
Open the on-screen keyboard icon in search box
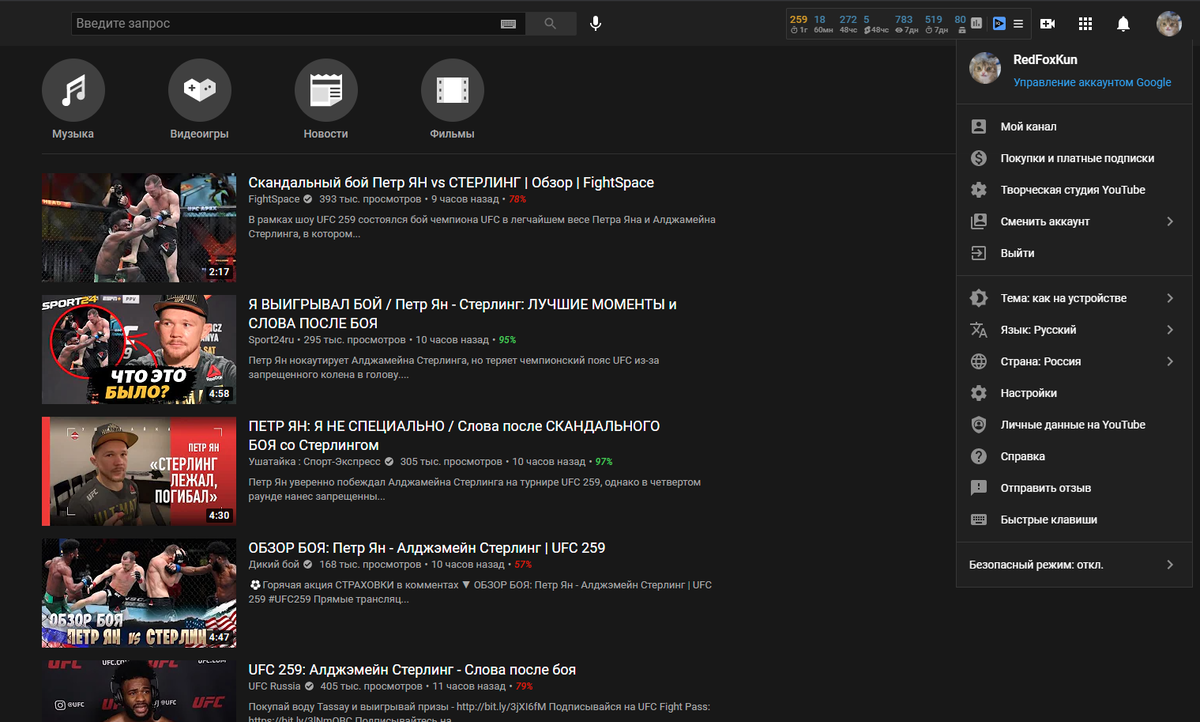508,23
